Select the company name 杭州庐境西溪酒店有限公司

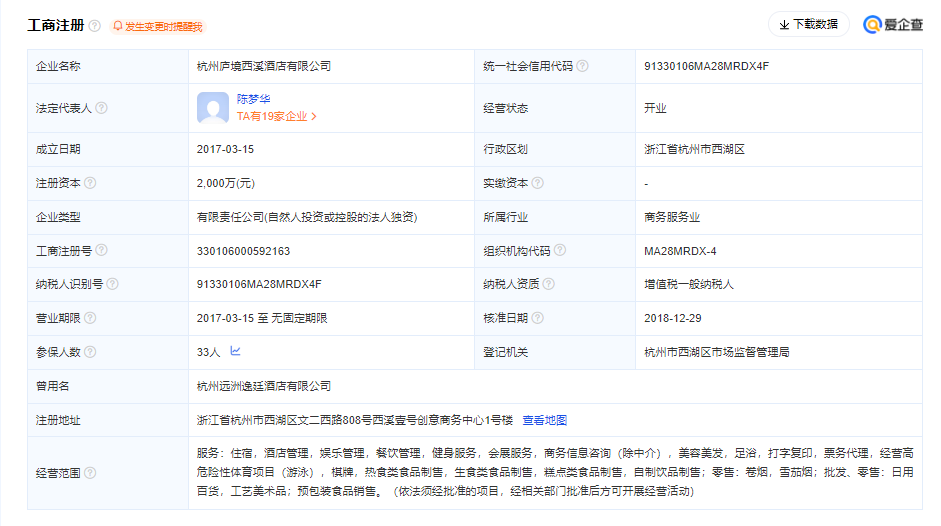[x=263, y=66]
